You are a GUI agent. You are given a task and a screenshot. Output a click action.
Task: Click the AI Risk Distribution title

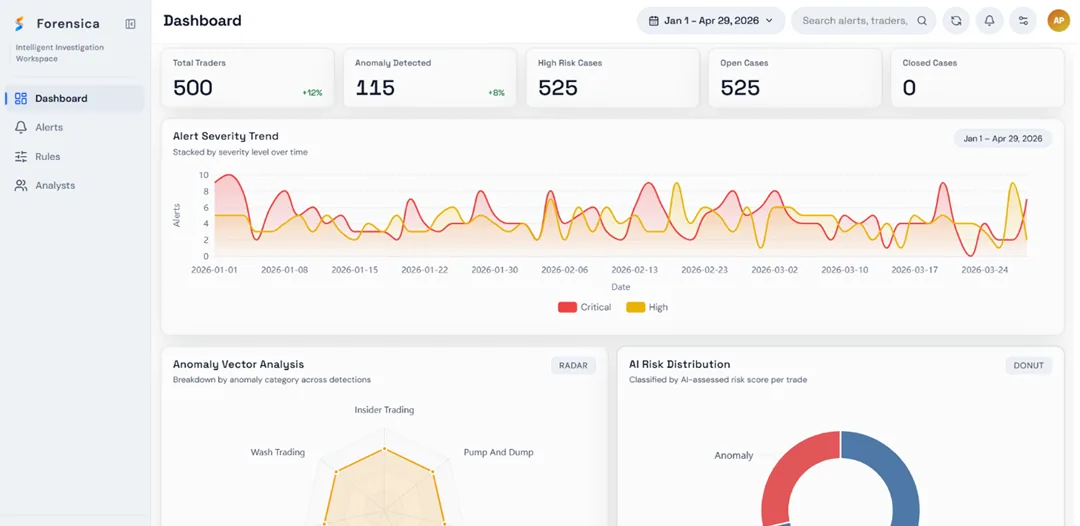click(679, 364)
